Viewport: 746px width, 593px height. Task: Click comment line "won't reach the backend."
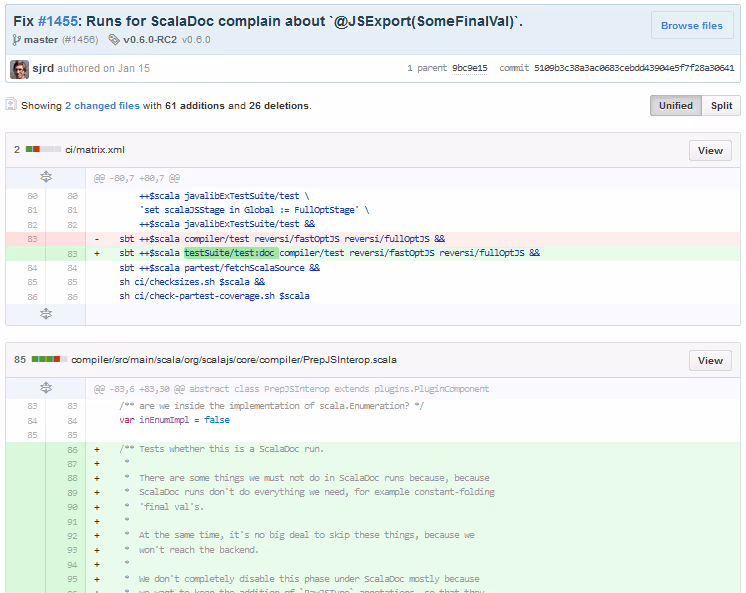pos(199,550)
